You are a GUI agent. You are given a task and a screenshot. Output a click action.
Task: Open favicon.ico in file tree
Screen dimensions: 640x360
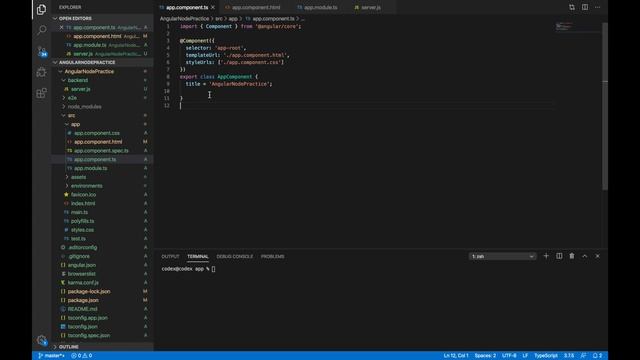click(x=83, y=195)
